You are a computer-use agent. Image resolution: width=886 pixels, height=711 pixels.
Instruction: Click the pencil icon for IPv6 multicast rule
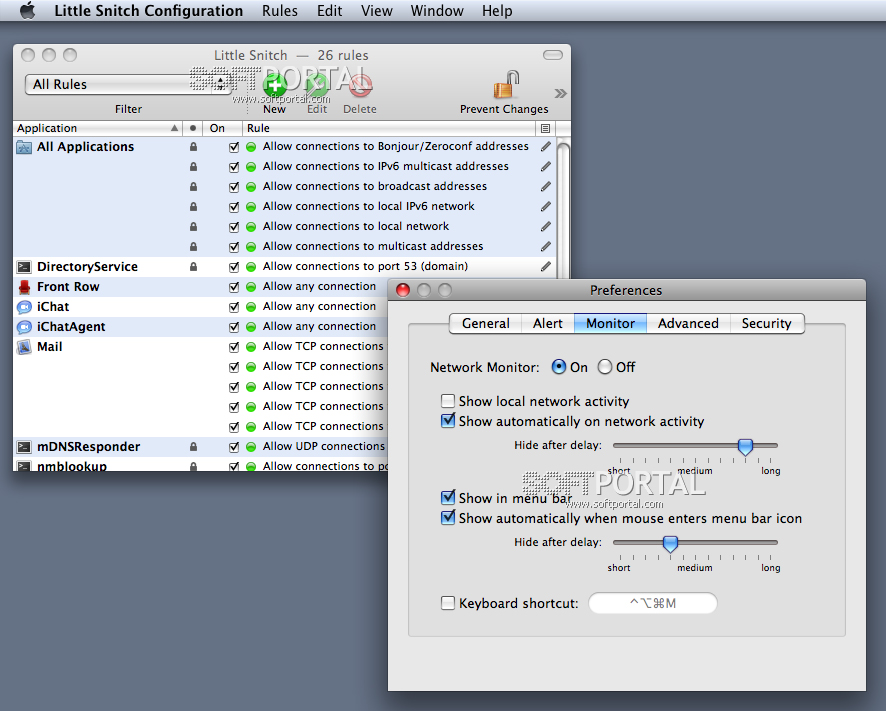[x=545, y=167]
